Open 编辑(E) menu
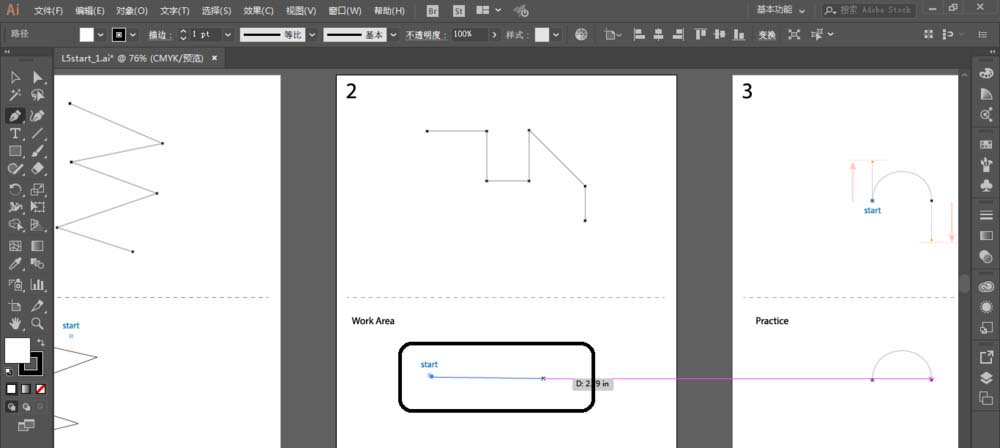This screenshot has width=1000, height=448. click(x=90, y=11)
